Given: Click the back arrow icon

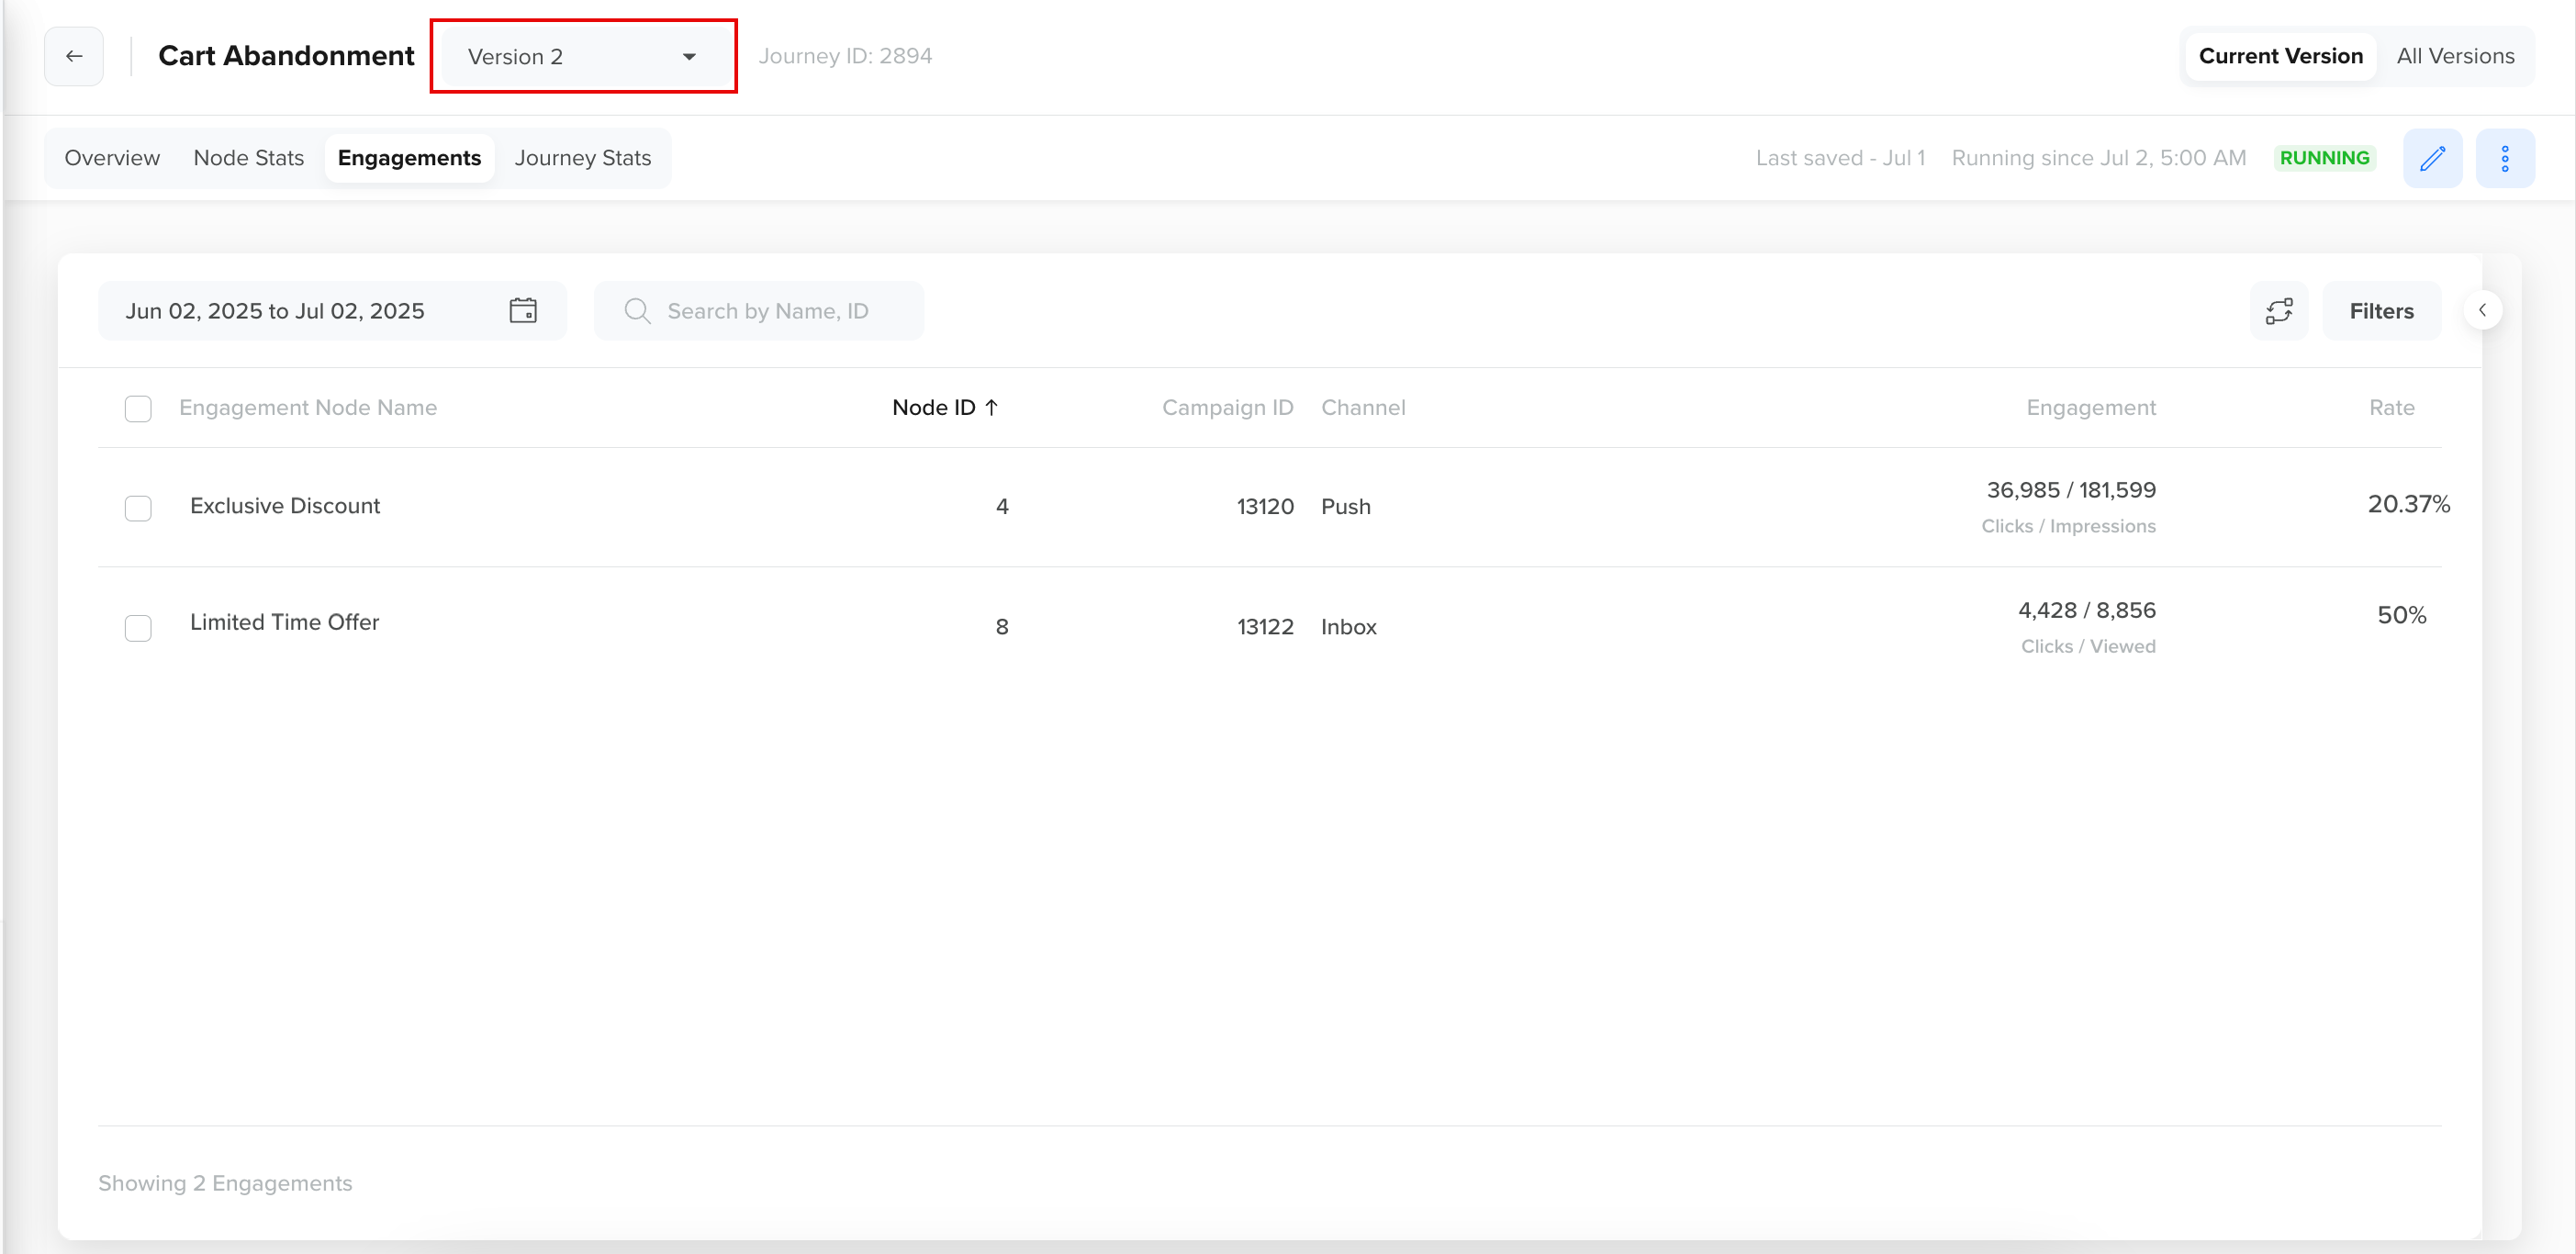Looking at the screenshot, I should coord(74,56).
